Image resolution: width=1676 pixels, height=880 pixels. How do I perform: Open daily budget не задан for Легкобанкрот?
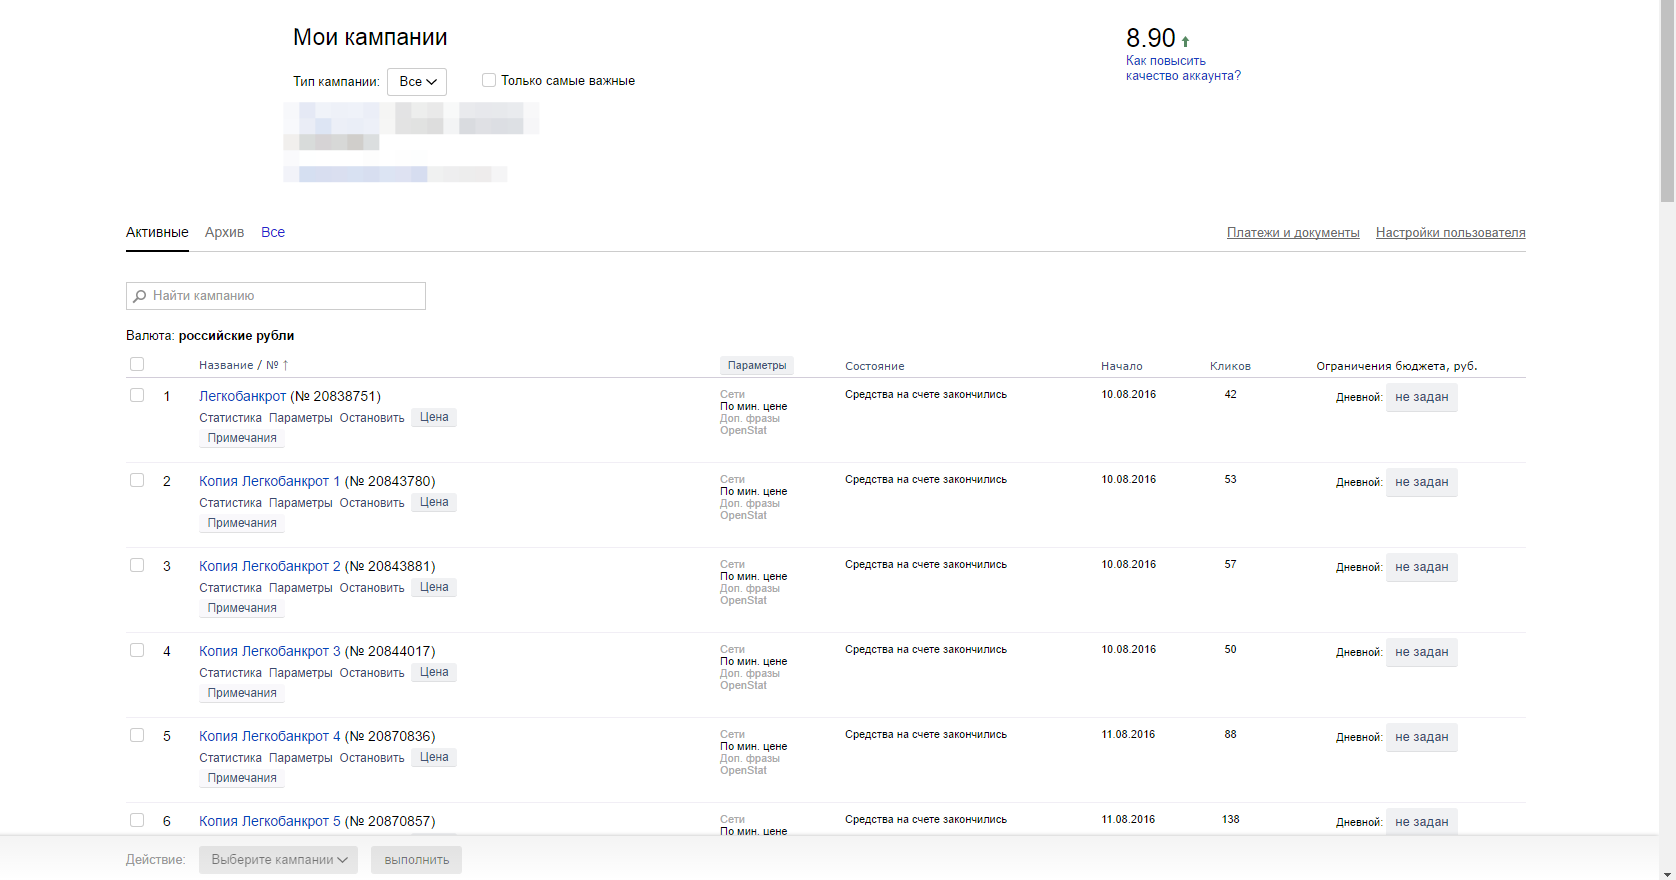coord(1421,397)
